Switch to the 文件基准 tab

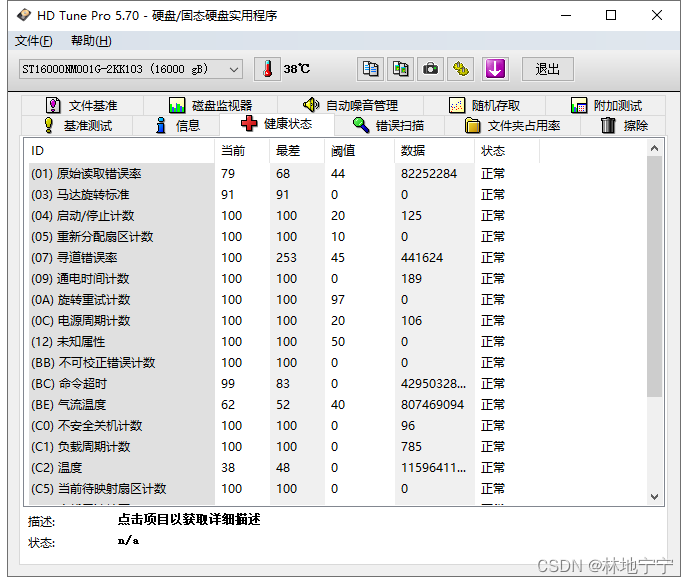[x=82, y=105]
